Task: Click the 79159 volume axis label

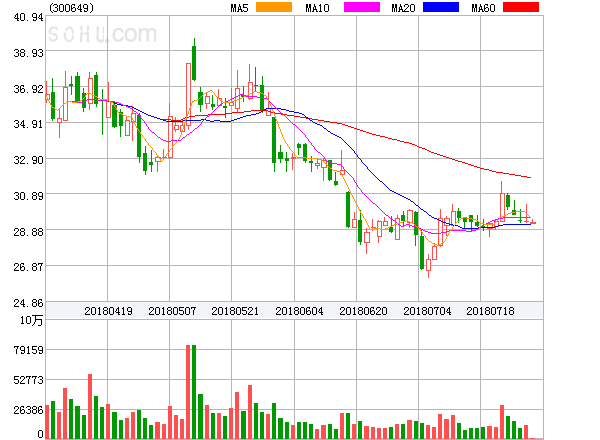Action: pyautogui.click(x=28, y=350)
